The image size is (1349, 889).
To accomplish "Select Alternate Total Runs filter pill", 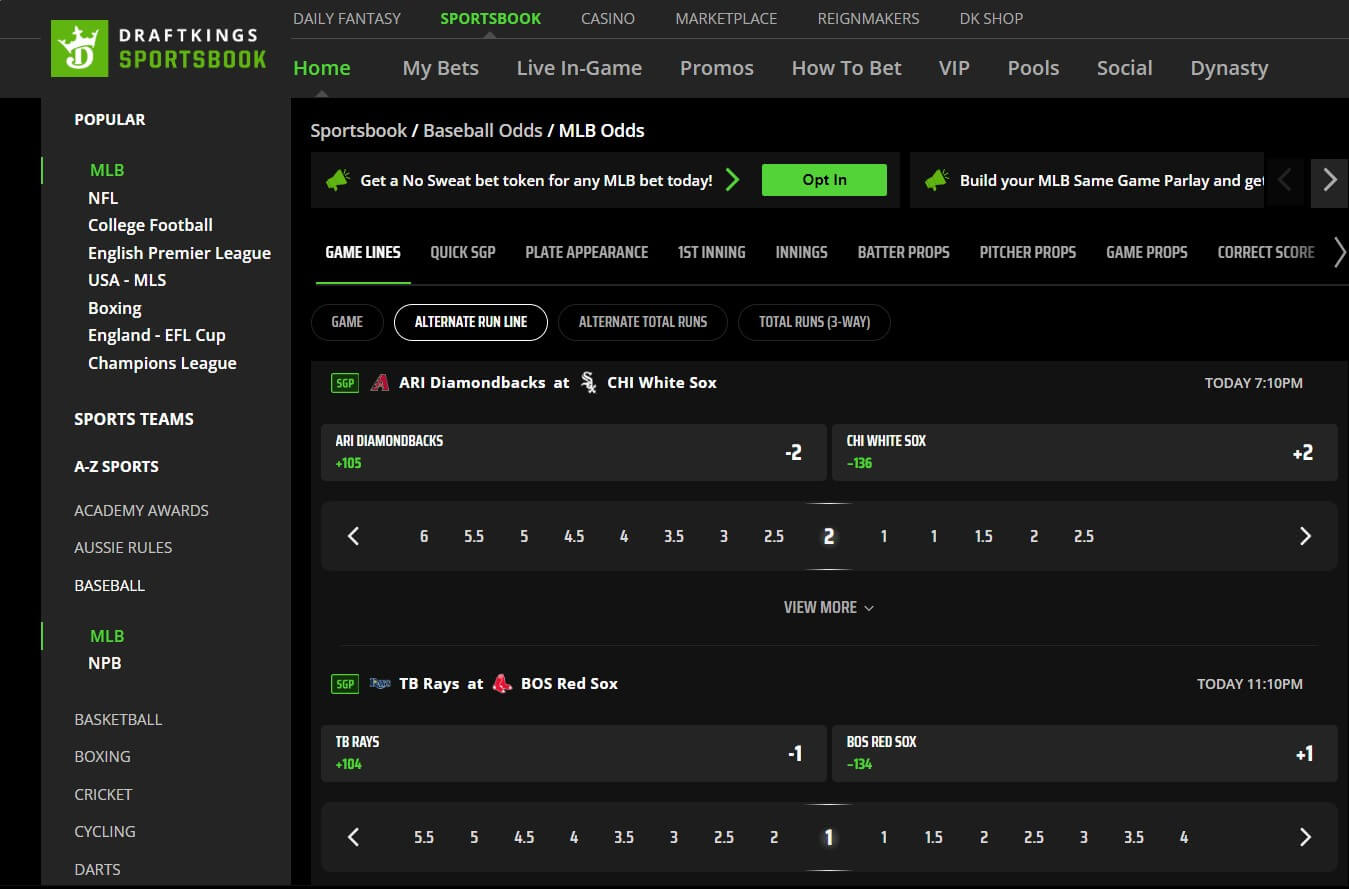I will 643,322.
